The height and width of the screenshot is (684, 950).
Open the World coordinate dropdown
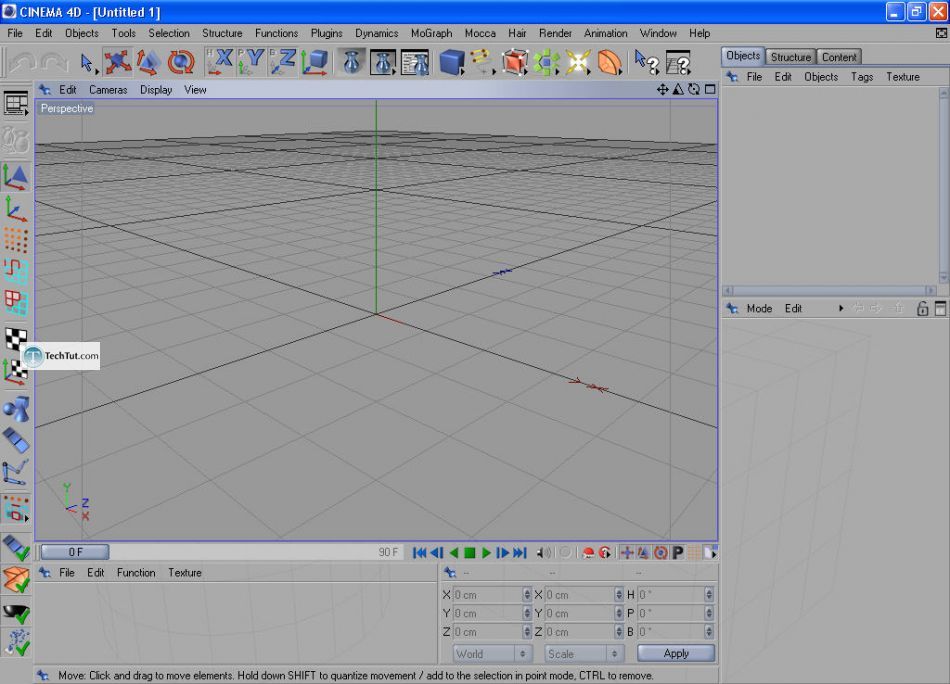click(x=491, y=654)
